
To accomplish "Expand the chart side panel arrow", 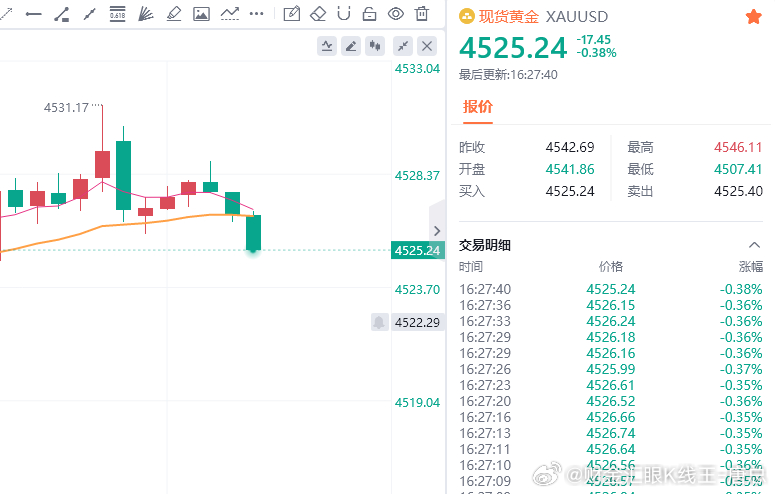I will (436, 230).
